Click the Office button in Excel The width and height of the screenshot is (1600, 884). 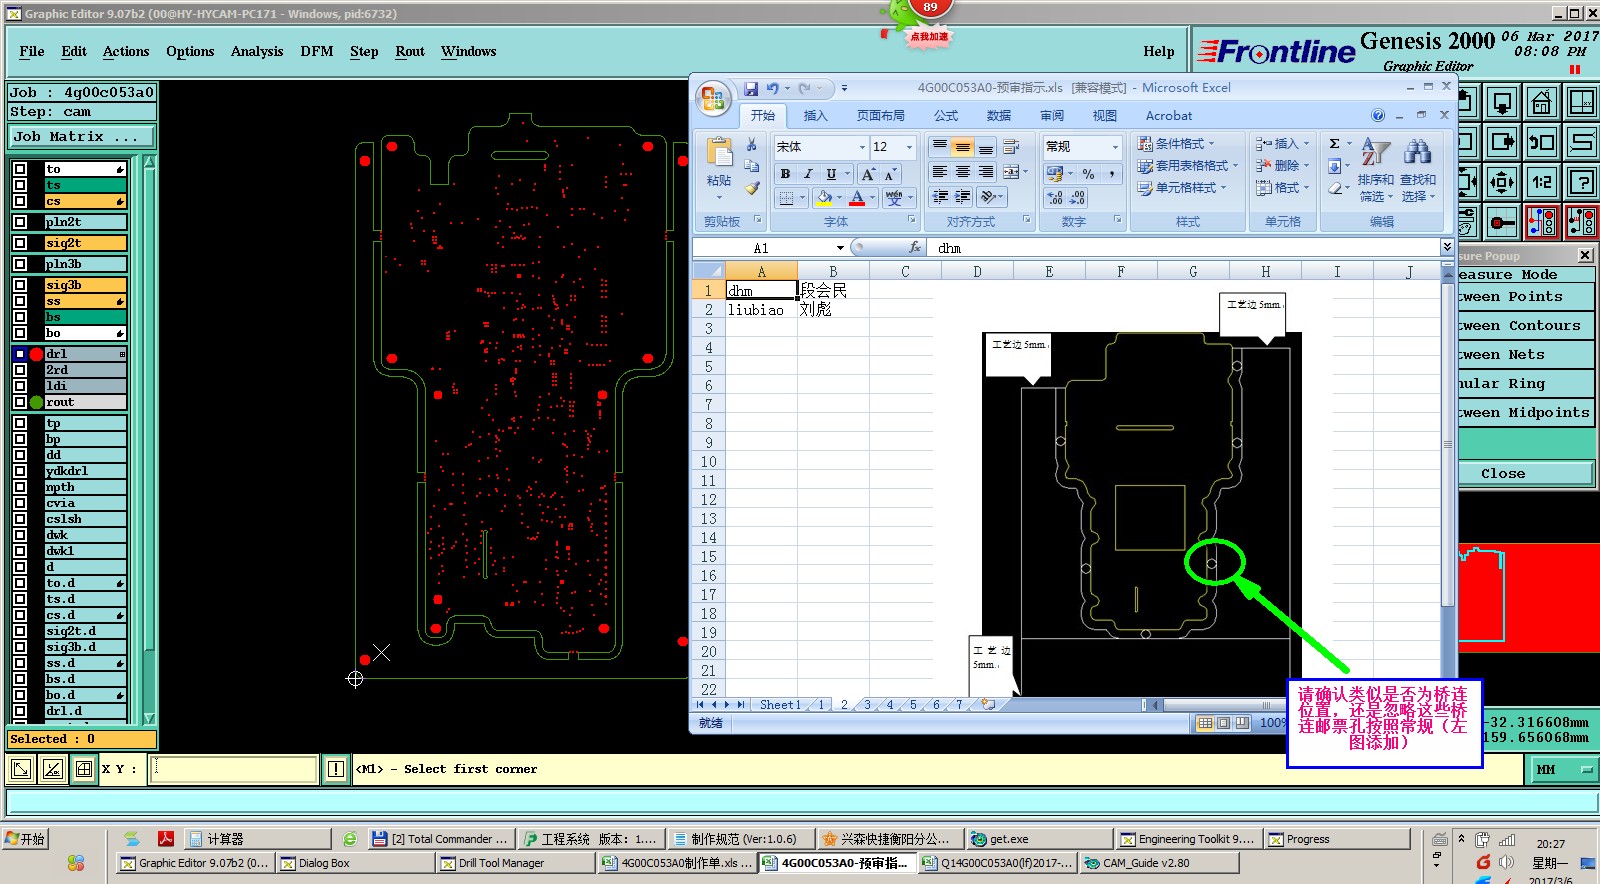coord(713,98)
